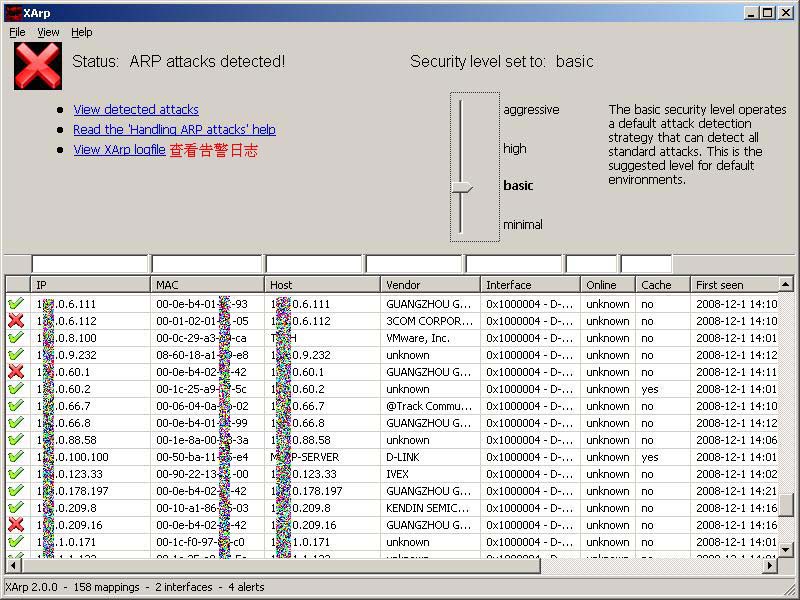Image resolution: width=800 pixels, height=600 pixels.
Task: Click the XArp title bar app icon
Action: click(x=12, y=12)
